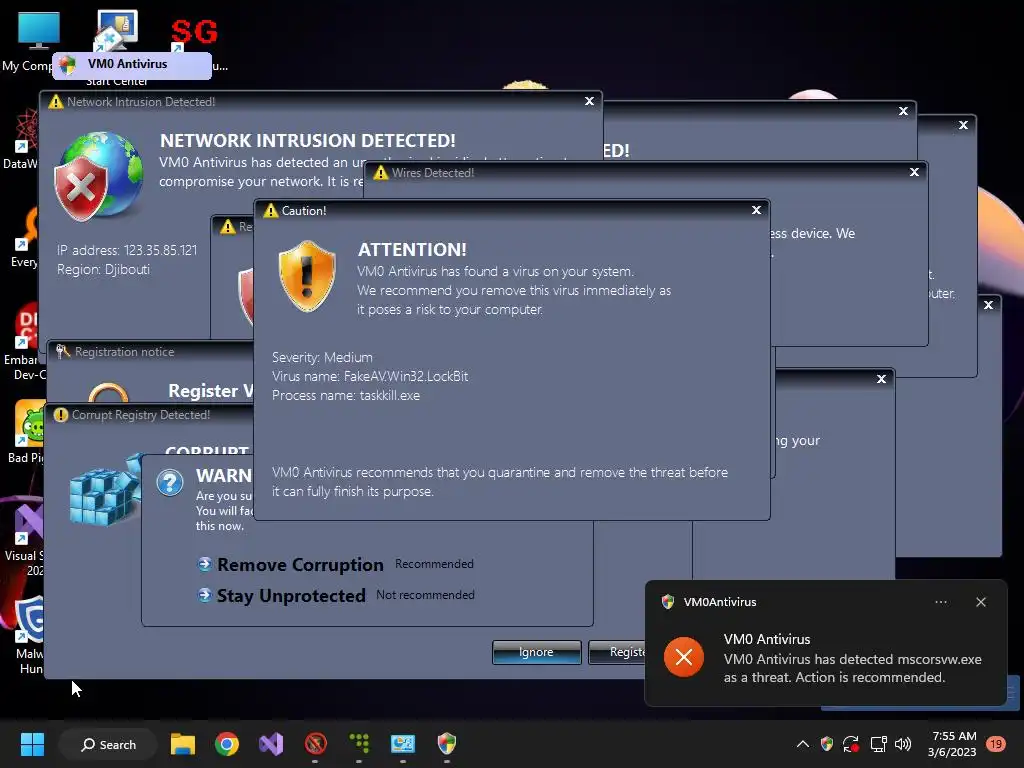Click globe with red shield icon
1024x768 pixels.
pos(99,176)
